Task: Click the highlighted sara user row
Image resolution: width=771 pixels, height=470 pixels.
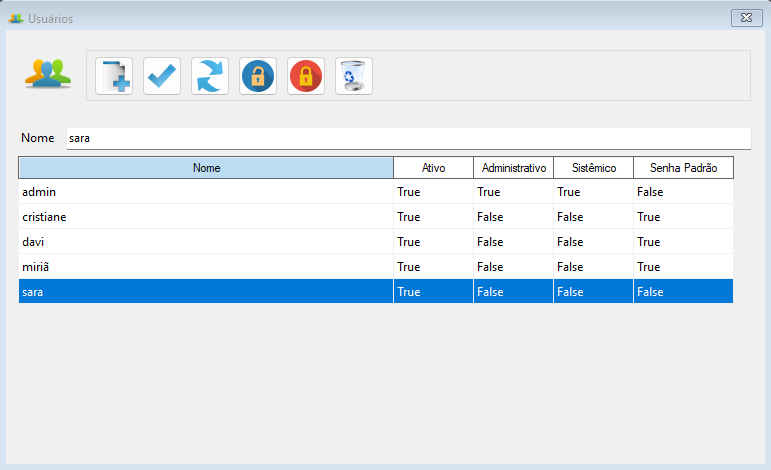Action: pos(205,292)
